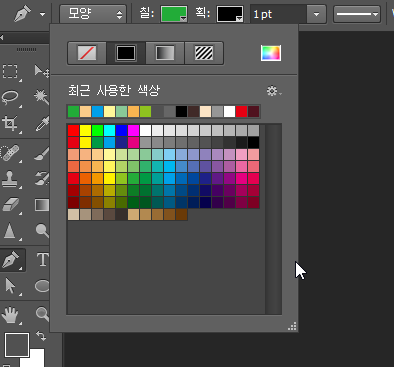Select the Horizontal Type tool
Screen dimensions: 394x367
coord(43,260)
